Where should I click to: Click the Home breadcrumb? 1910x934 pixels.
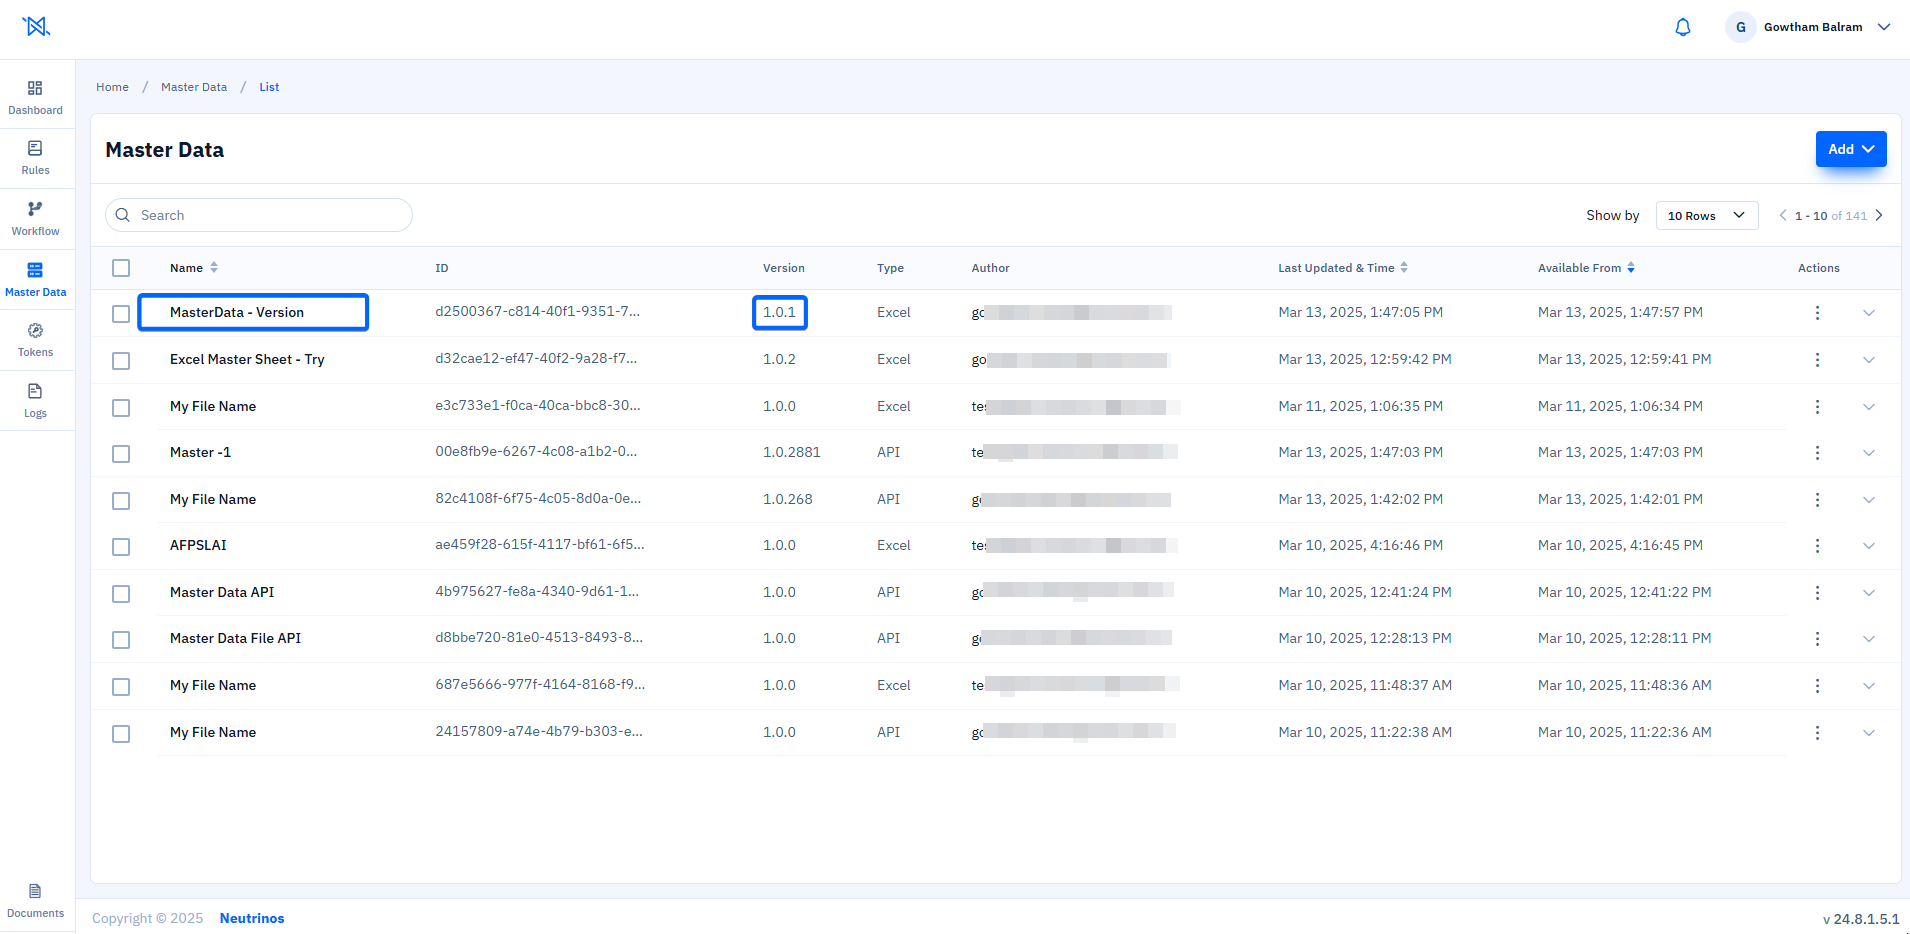[112, 87]
